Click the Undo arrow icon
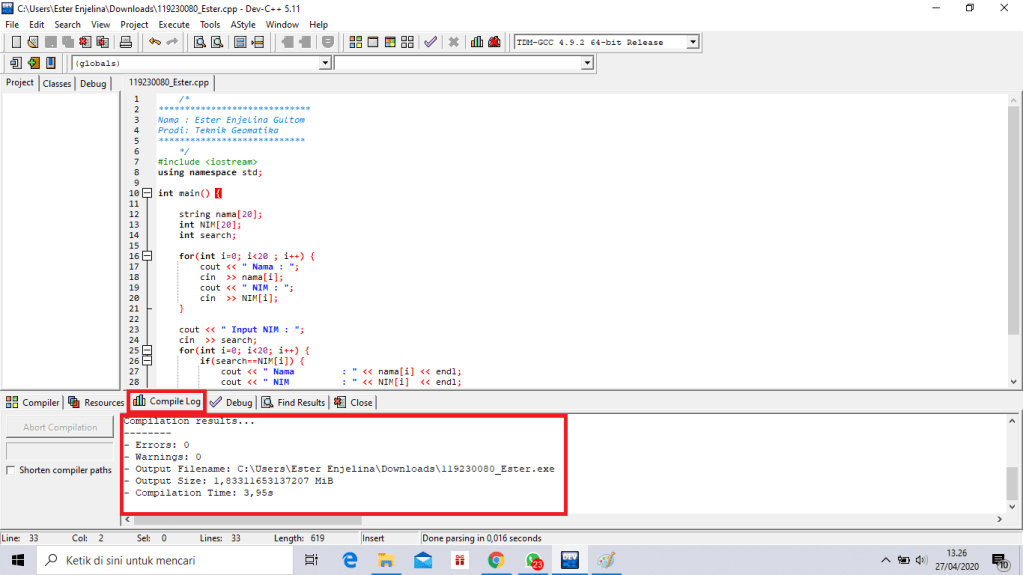 point(154,42)
